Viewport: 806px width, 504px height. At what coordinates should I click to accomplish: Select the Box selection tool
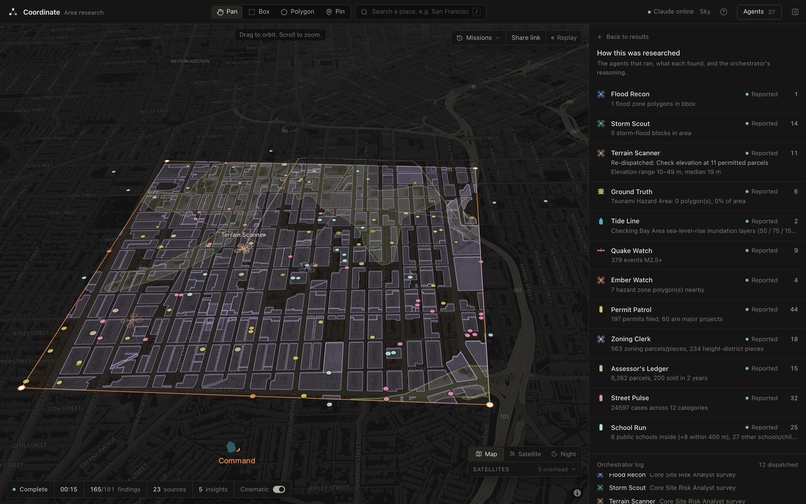tap(259, 12)
